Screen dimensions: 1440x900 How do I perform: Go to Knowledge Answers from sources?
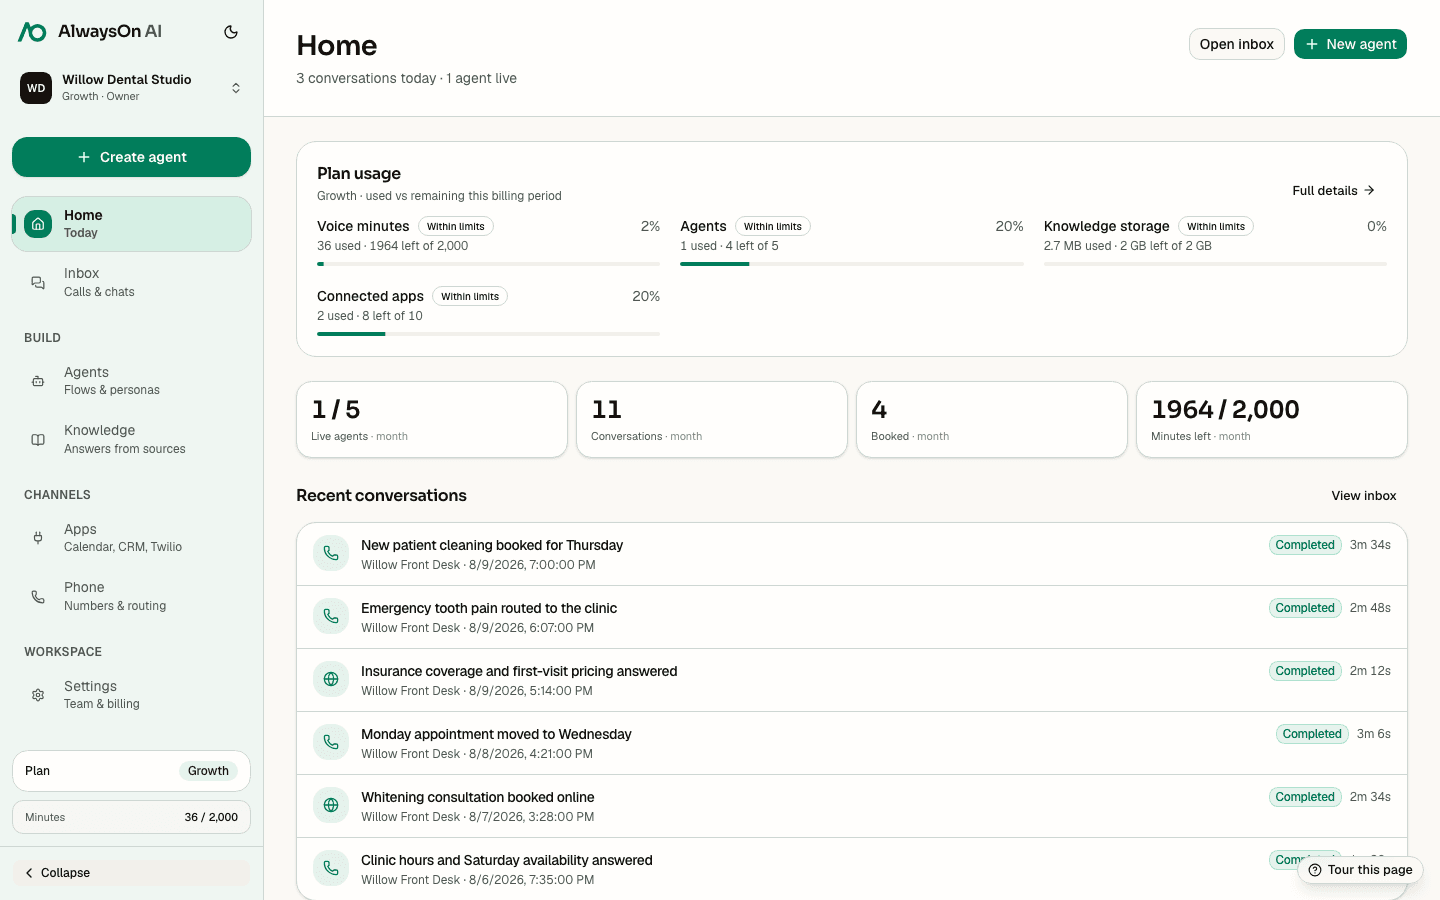point(131,439)
